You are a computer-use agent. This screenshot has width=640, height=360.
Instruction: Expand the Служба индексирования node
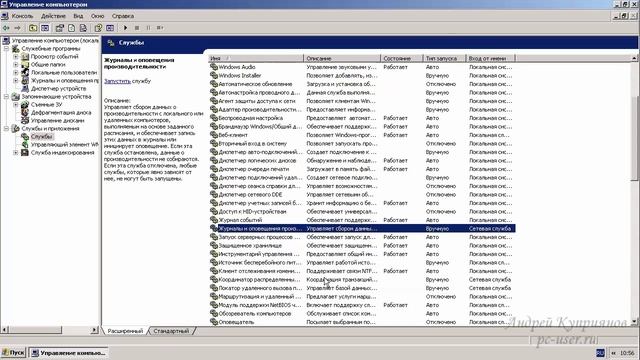click(16, 153)
